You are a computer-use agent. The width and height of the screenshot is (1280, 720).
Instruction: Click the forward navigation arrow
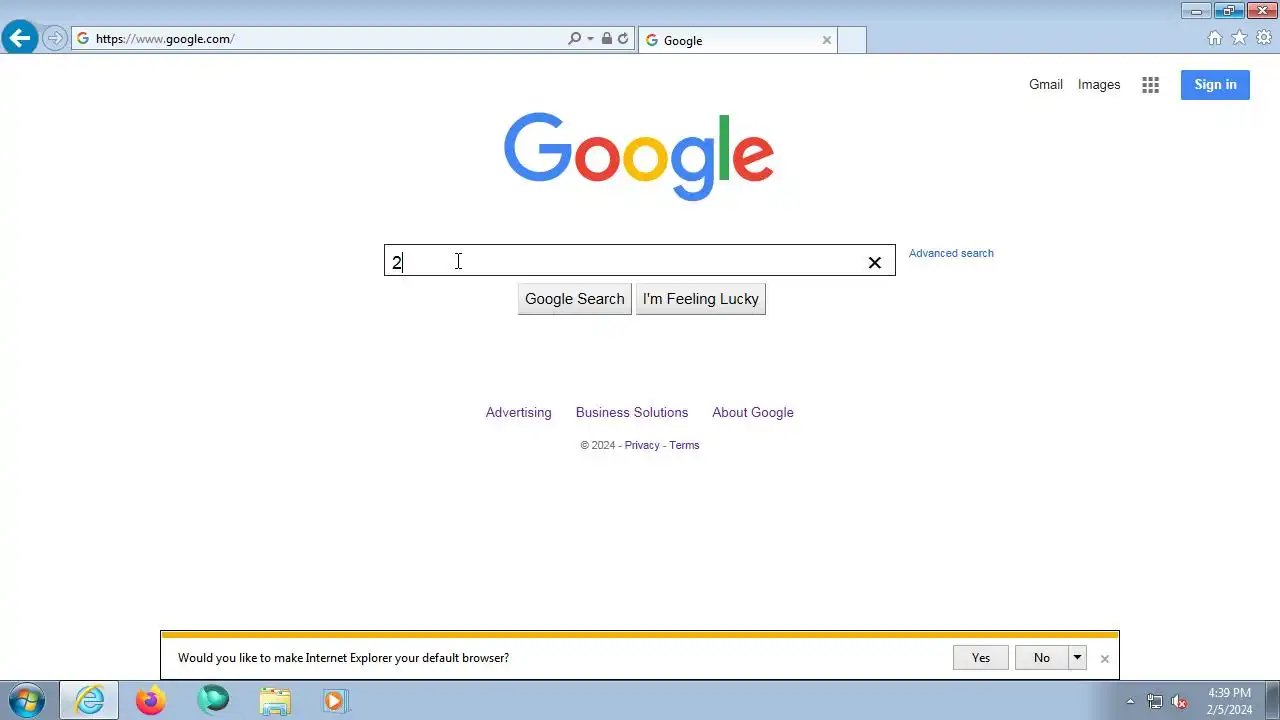click(x=55, y=39)
